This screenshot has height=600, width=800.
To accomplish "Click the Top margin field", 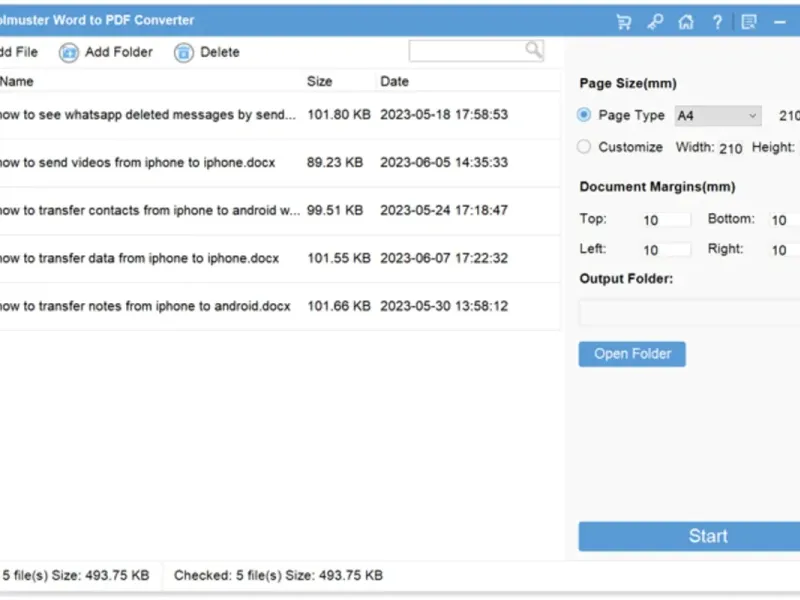I will coord(666,220).
